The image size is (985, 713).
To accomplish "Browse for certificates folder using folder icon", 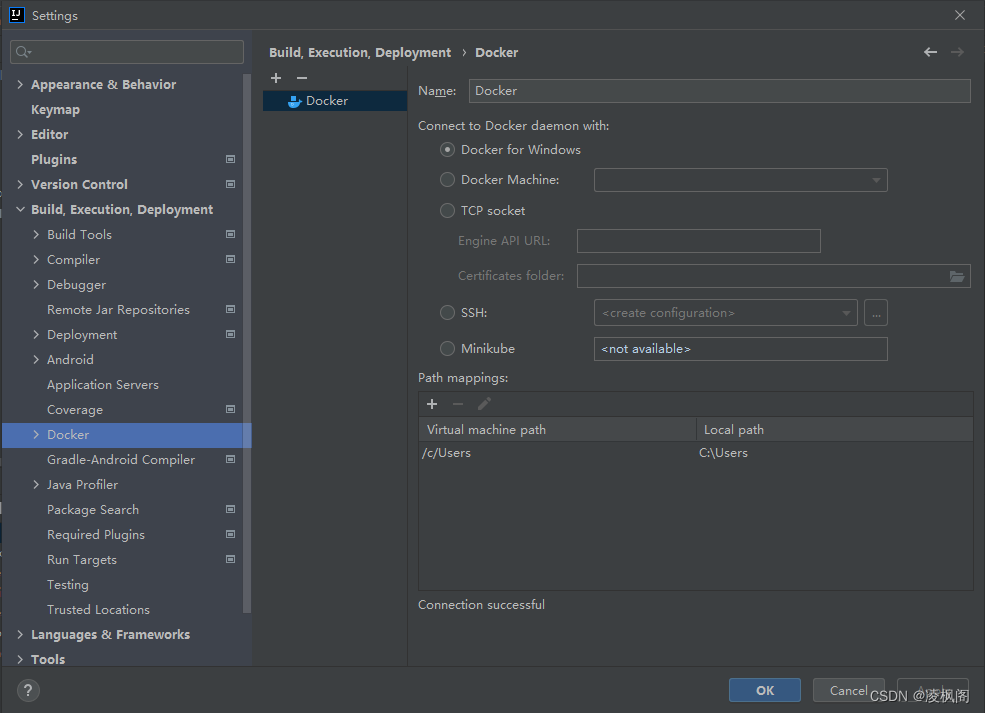I will click(x=959, y=275).
